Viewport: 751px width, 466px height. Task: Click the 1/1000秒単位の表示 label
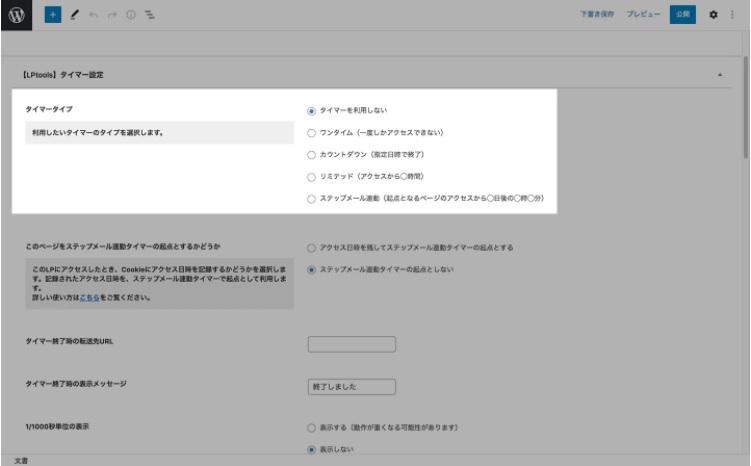click(57, 426)
